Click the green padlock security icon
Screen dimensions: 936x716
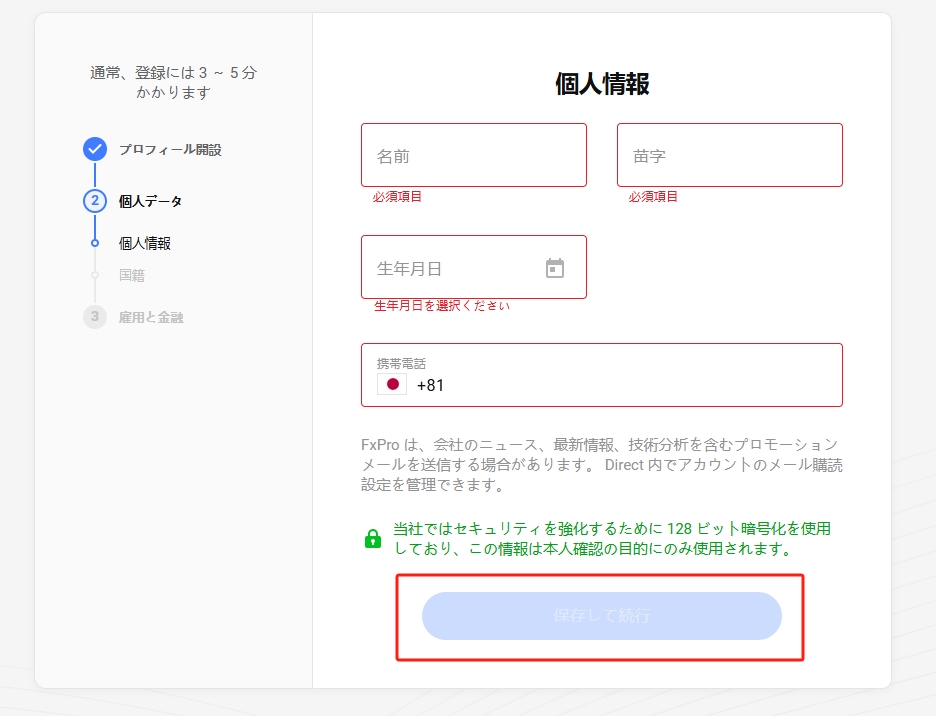(373, 539)
